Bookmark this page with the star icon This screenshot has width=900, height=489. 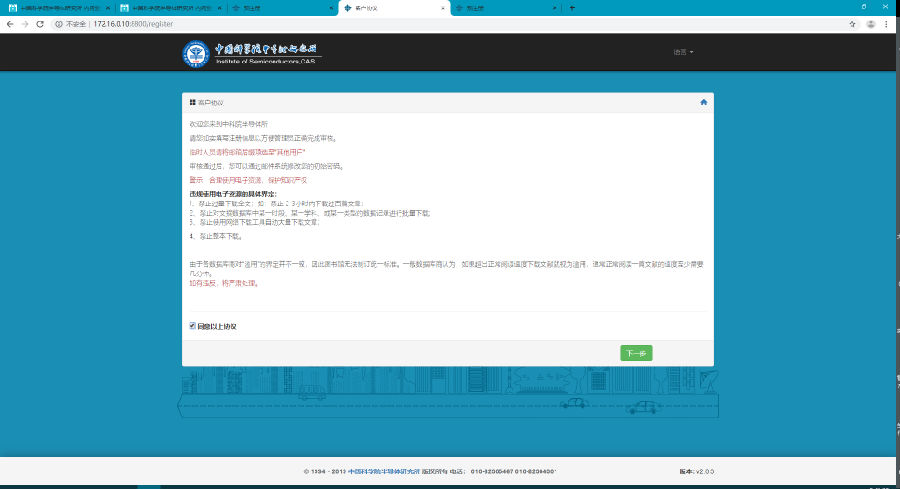click(852, 23)
